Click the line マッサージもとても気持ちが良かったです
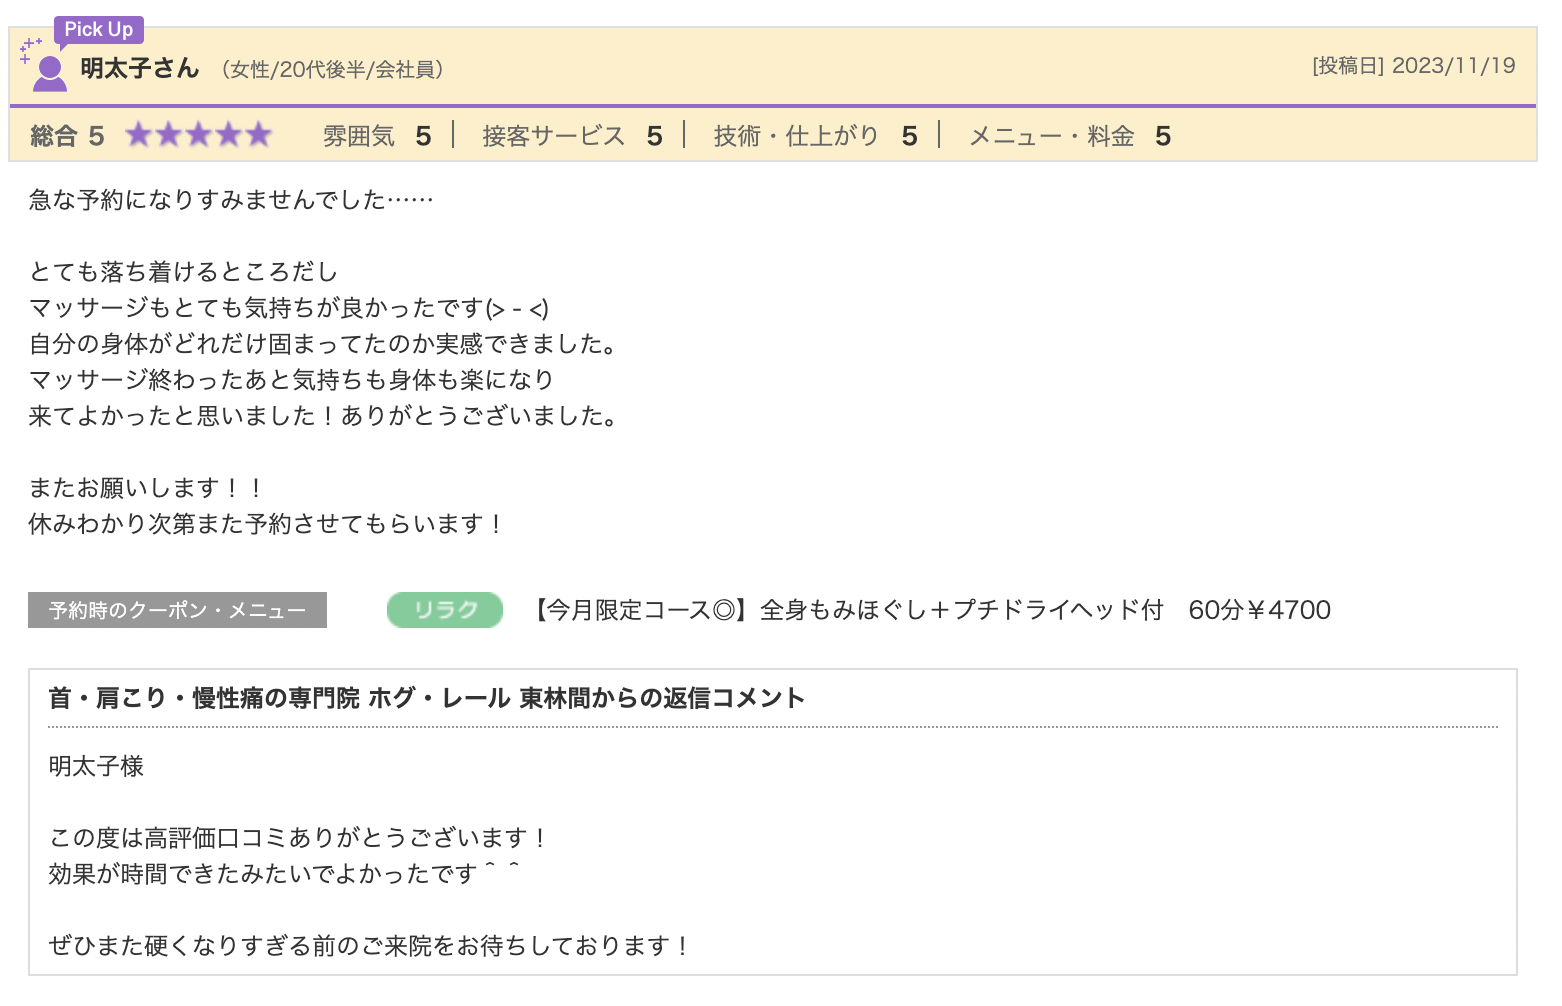The height and width of the screenshot is (1006, 1562). click(289, 308)
